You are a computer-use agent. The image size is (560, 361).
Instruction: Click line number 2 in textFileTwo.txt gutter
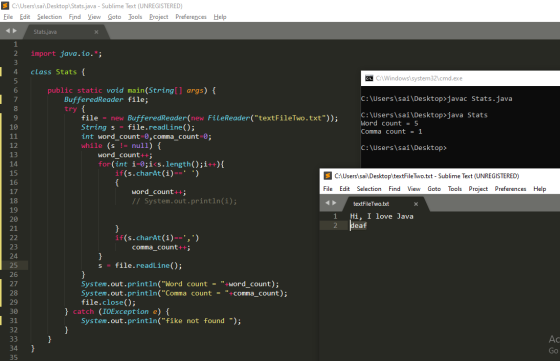[x=335, y=225]
